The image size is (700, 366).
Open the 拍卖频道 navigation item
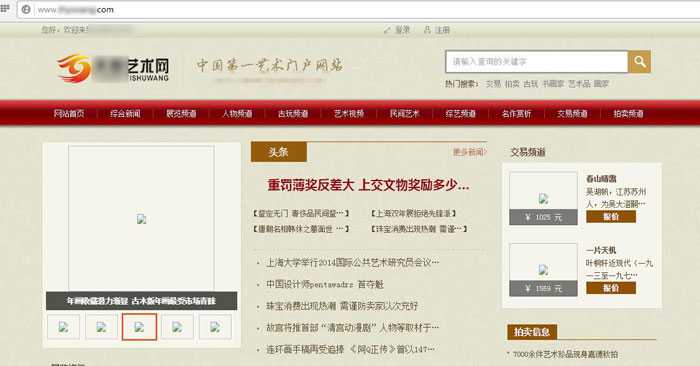[x=628, y=113]
